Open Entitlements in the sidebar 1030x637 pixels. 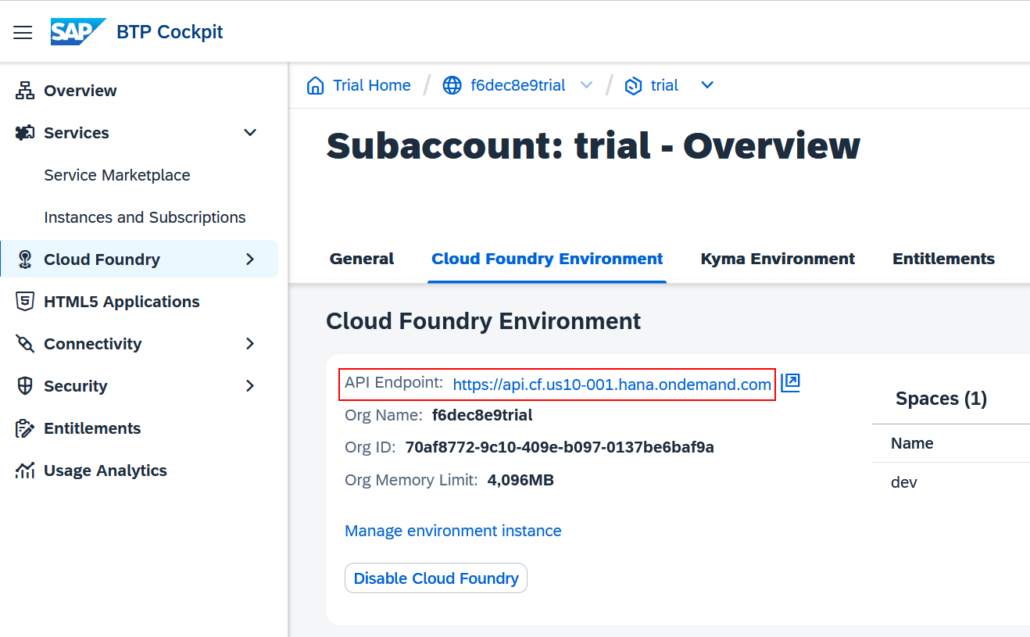click(x=92, y=428)
